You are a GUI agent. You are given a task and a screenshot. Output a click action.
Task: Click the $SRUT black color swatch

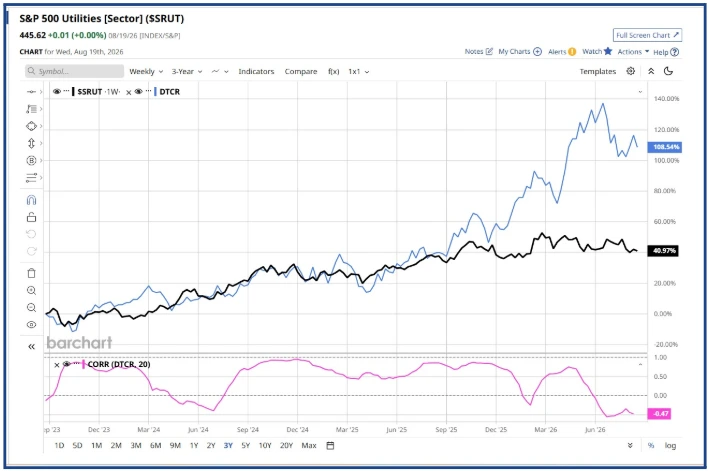tap(73, 92)
